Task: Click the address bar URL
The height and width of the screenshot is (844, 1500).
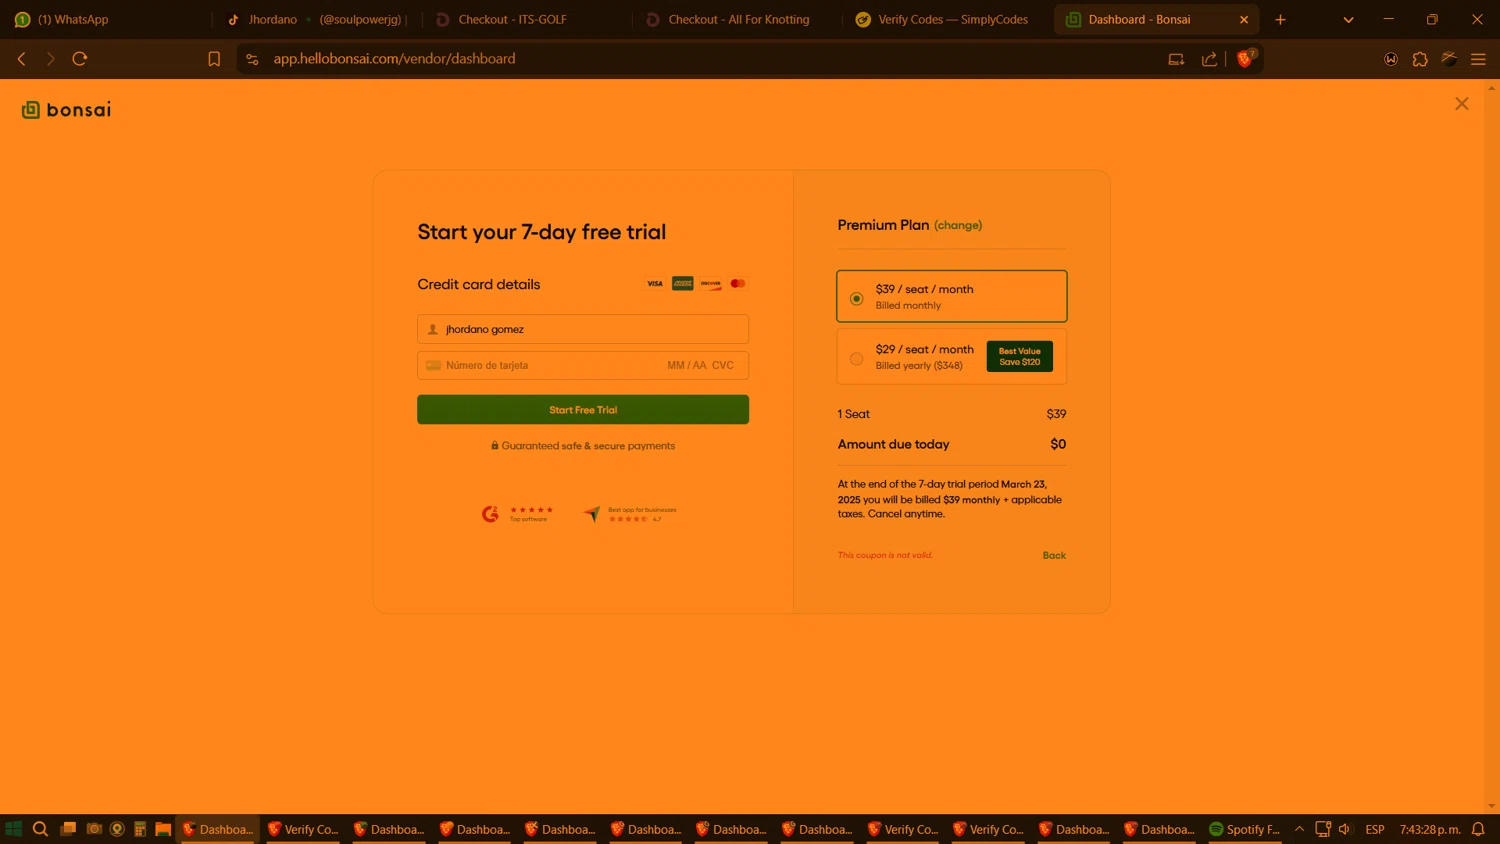Action: pos(395,59)
